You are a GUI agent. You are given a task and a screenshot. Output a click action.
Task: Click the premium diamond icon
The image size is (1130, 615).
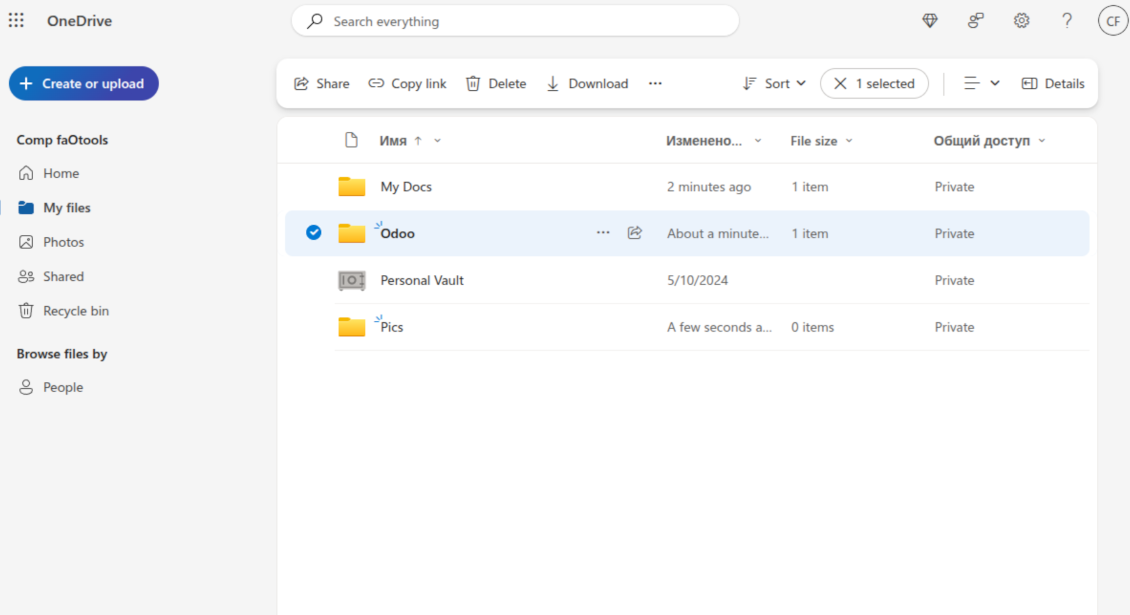click(930, 21)
